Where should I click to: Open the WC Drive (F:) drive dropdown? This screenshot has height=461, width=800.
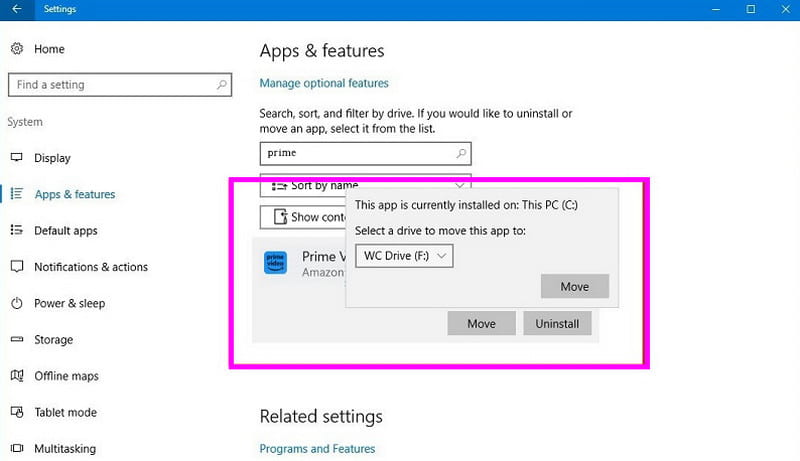[x=404, y=256]
